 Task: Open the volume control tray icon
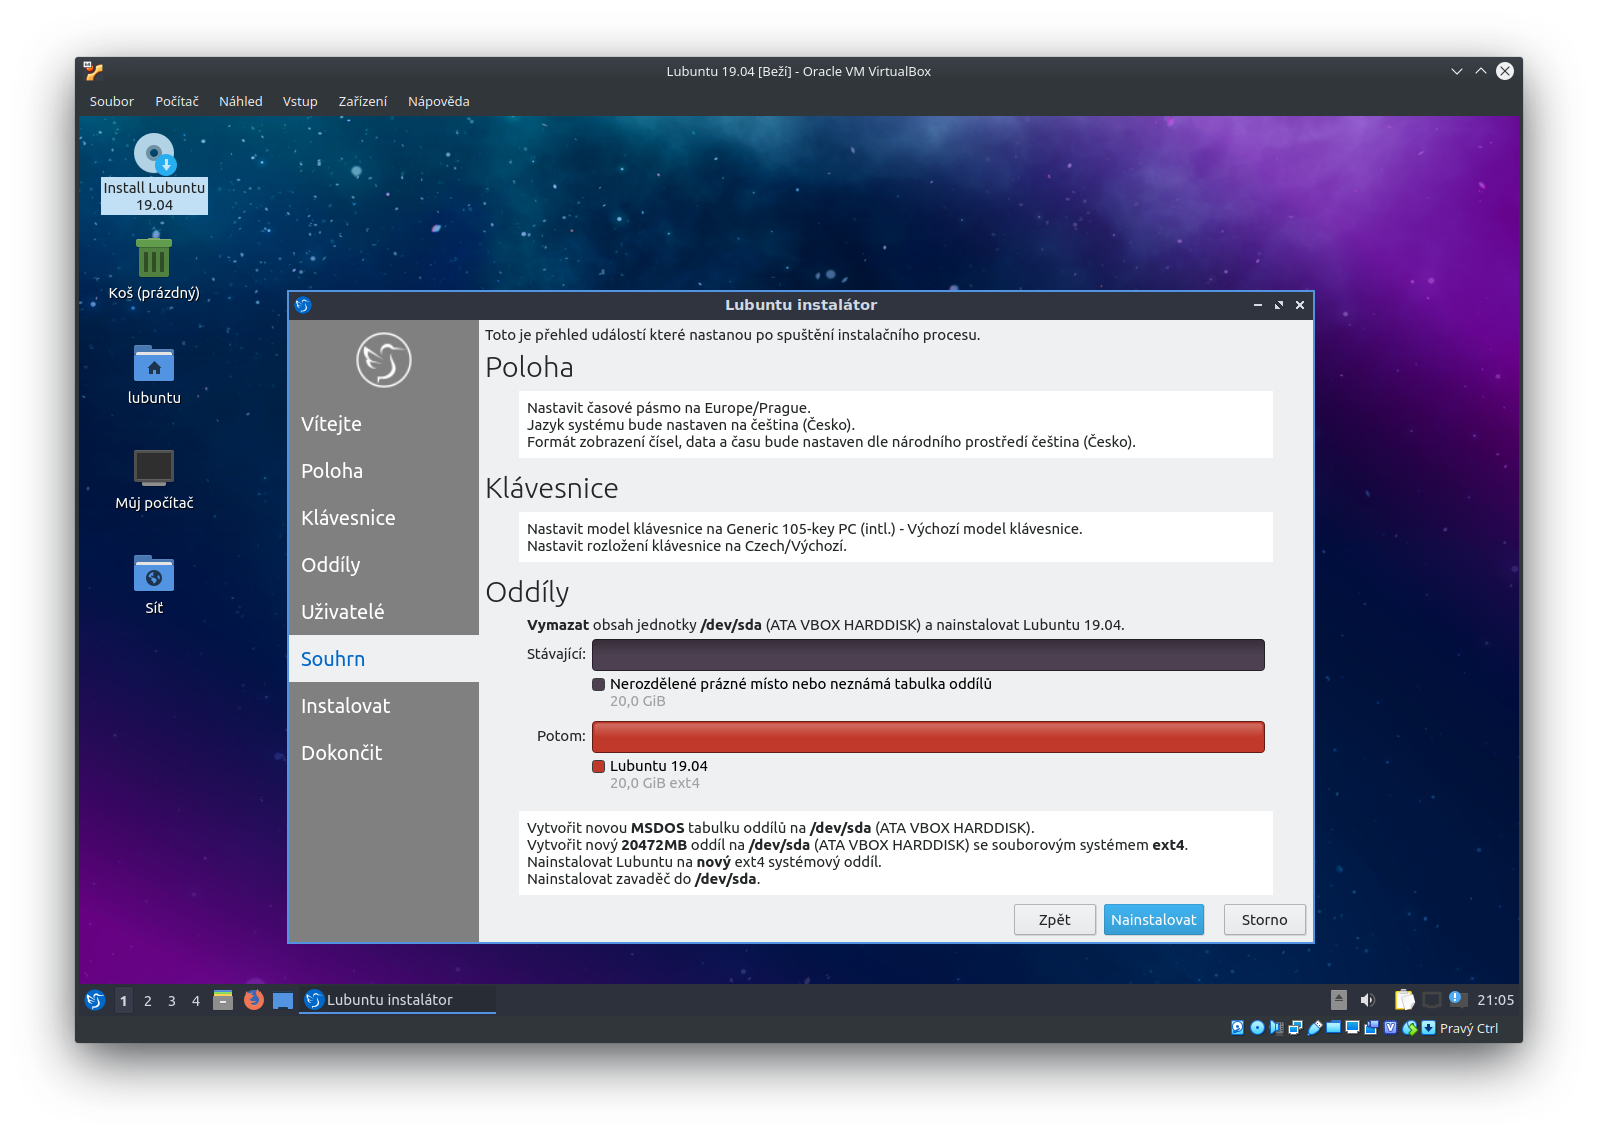click(x=1368, y=1000)
